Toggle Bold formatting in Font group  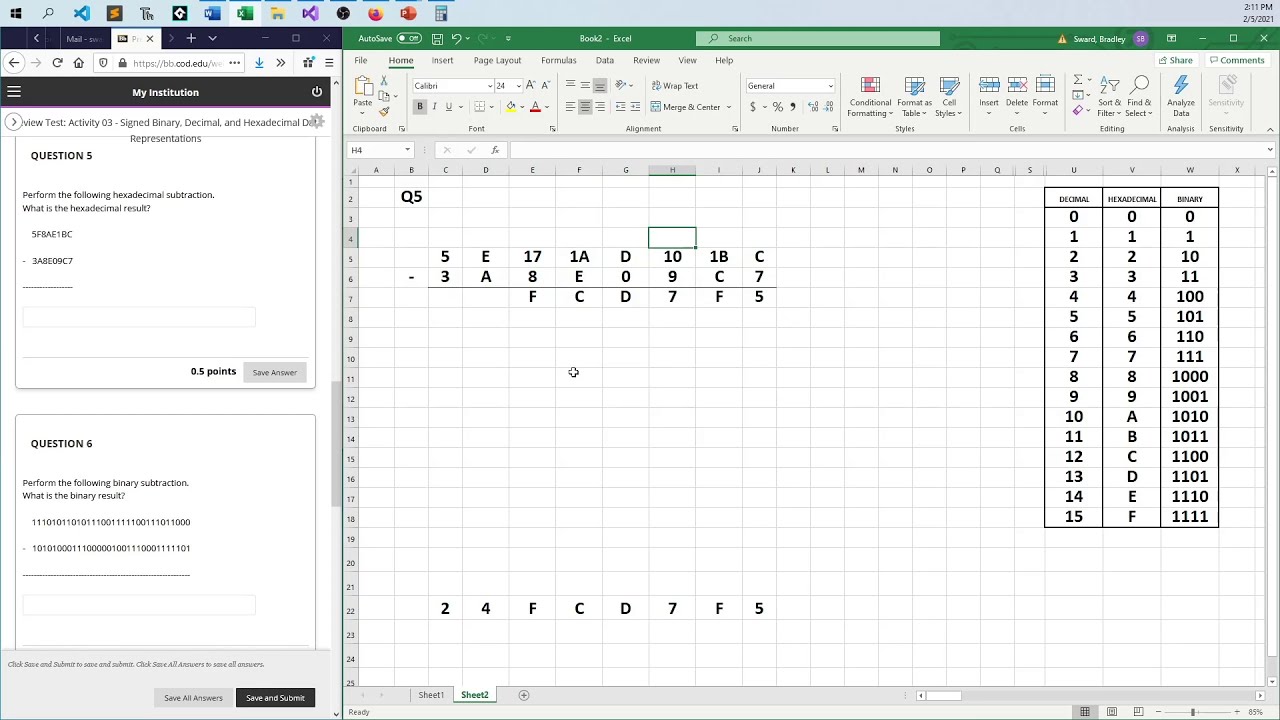coord(420,107)
